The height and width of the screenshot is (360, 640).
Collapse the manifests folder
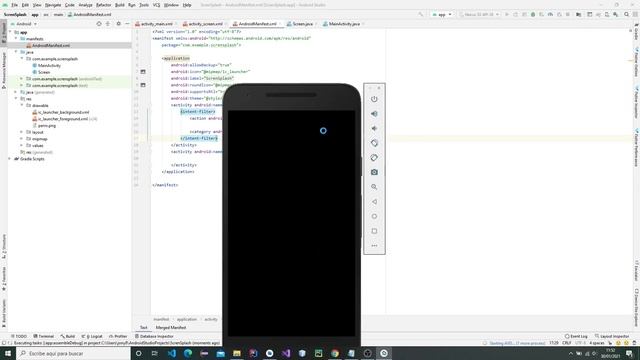[16, 39]
